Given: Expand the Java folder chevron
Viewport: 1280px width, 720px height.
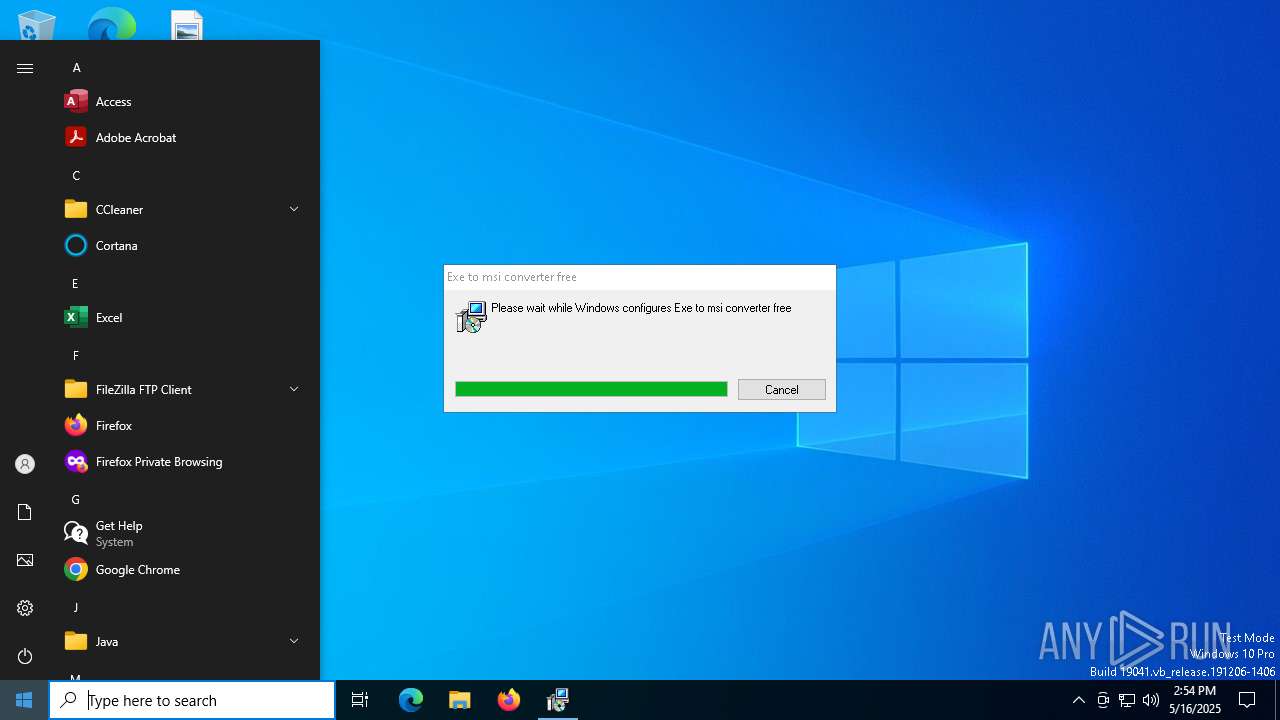Looking at the screenshot, I should point(294,641).
